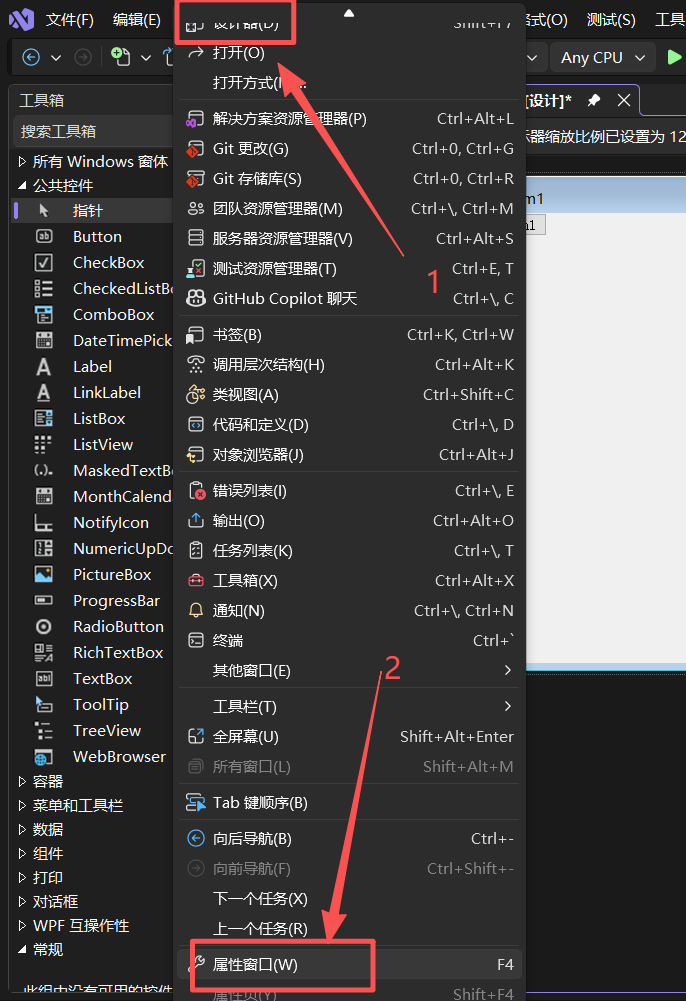Expand the 菜单和工具栏 toolbox group
Image resolution: width=686 pixels, height=1001 pixels.
click(x=22, y=806)
